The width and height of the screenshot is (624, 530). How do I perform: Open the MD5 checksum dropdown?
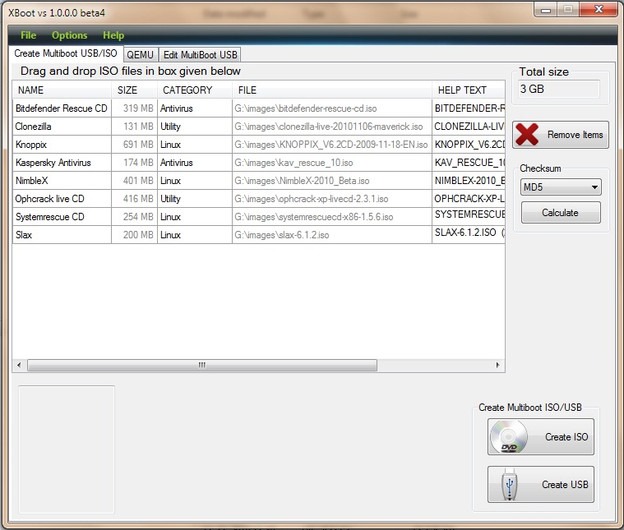point(561,187)
